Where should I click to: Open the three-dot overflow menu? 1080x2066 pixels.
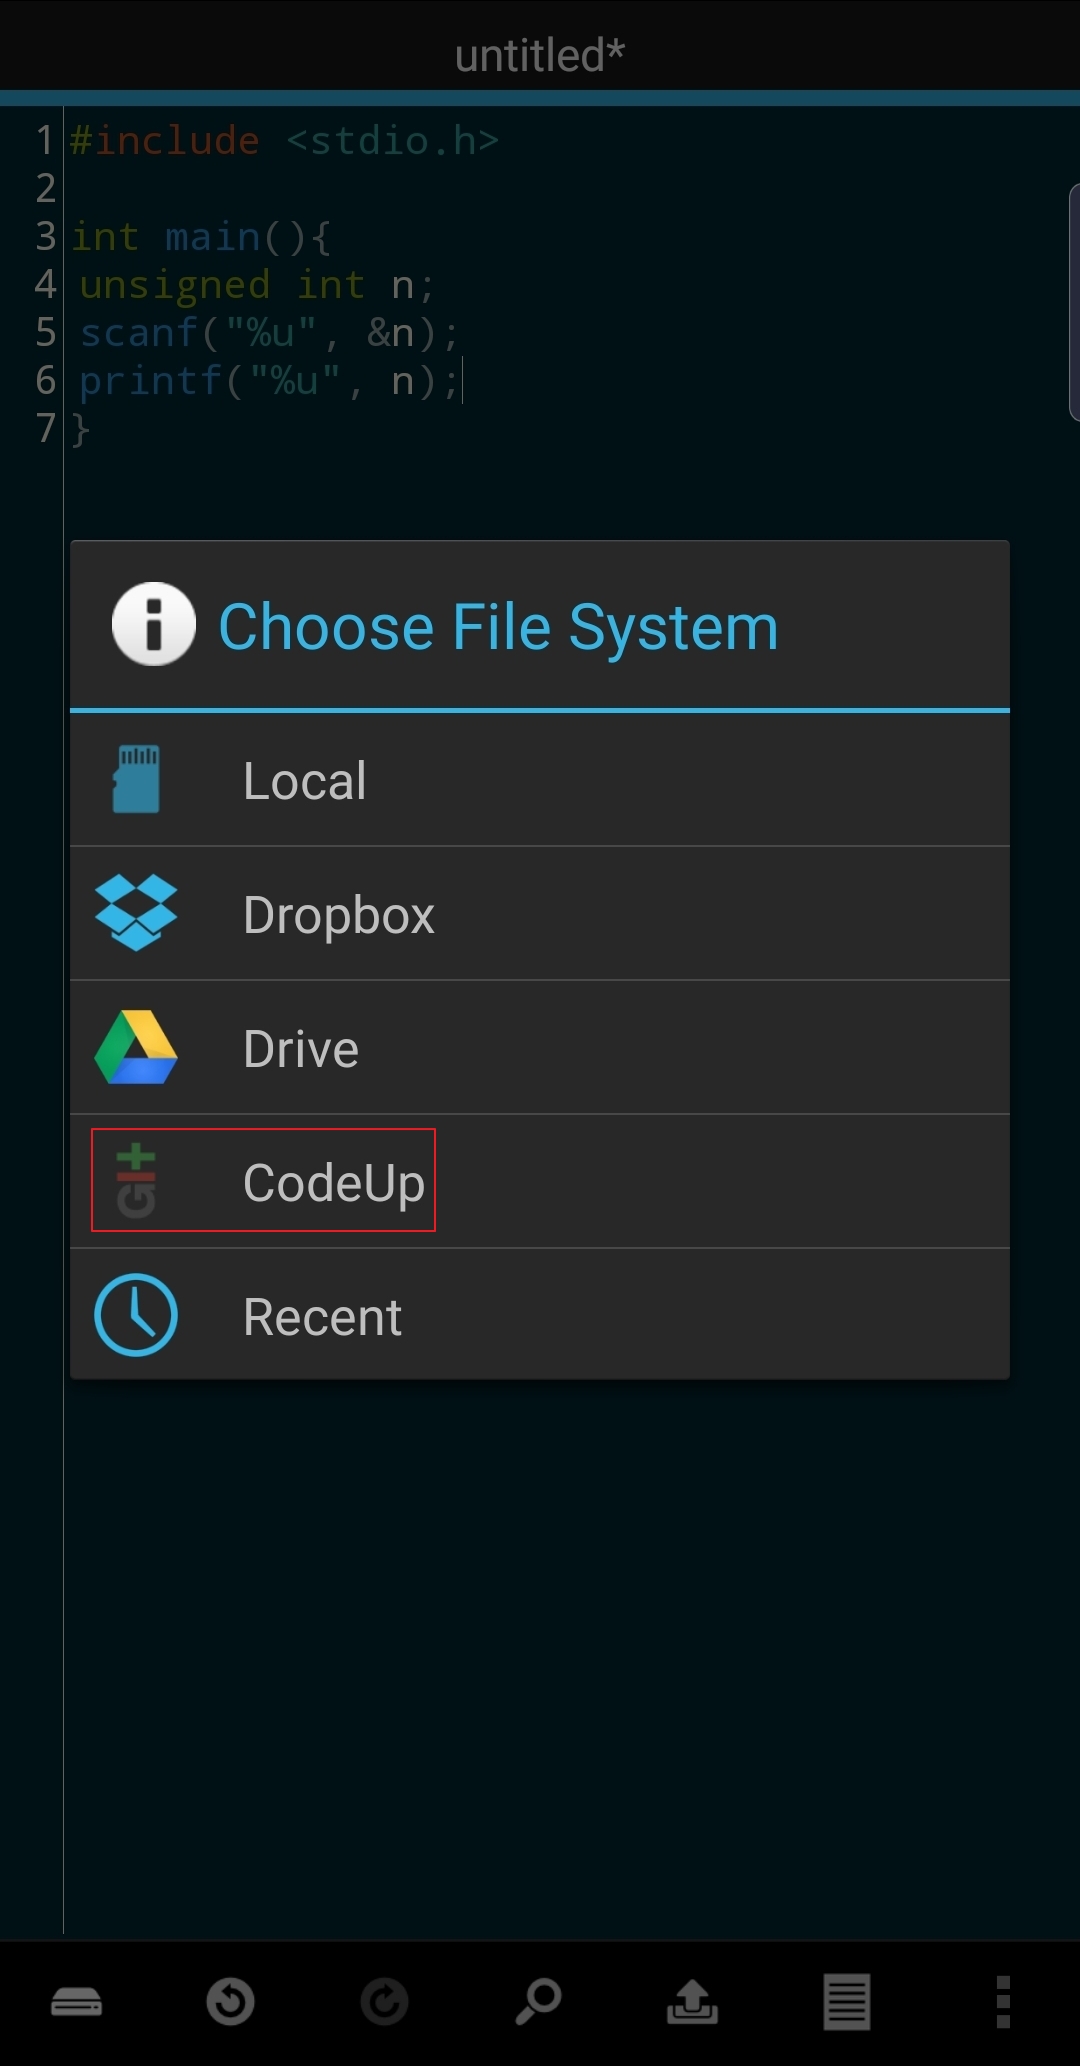tap(1003, 2002)
